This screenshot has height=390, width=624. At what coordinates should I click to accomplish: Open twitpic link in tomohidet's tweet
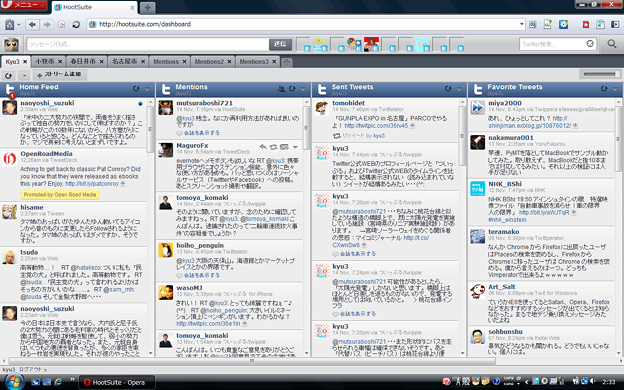[376, 126]
